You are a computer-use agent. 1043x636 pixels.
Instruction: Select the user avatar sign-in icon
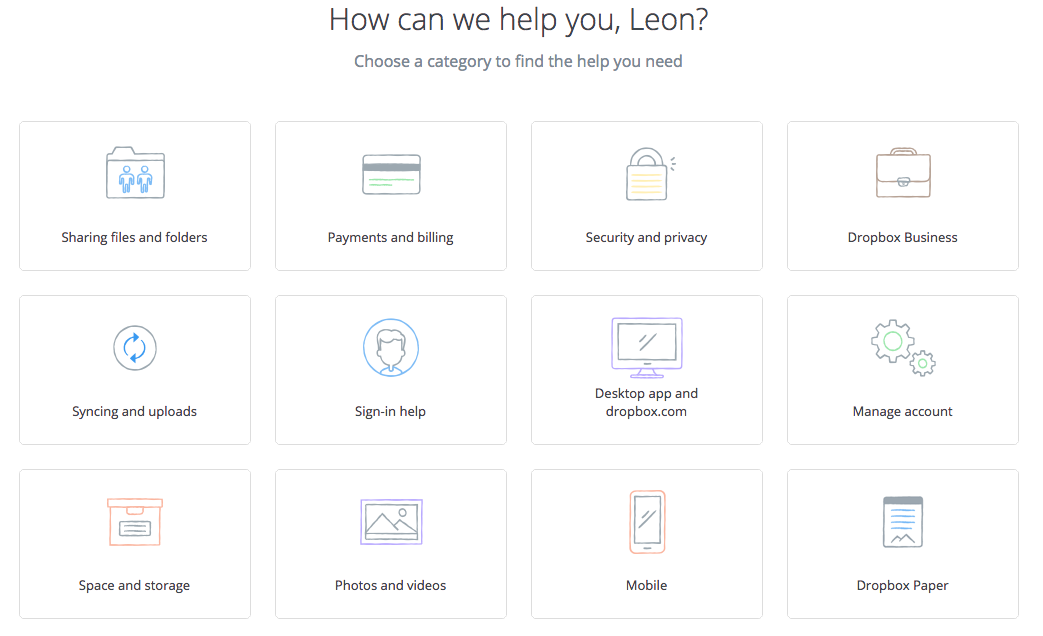391,347
